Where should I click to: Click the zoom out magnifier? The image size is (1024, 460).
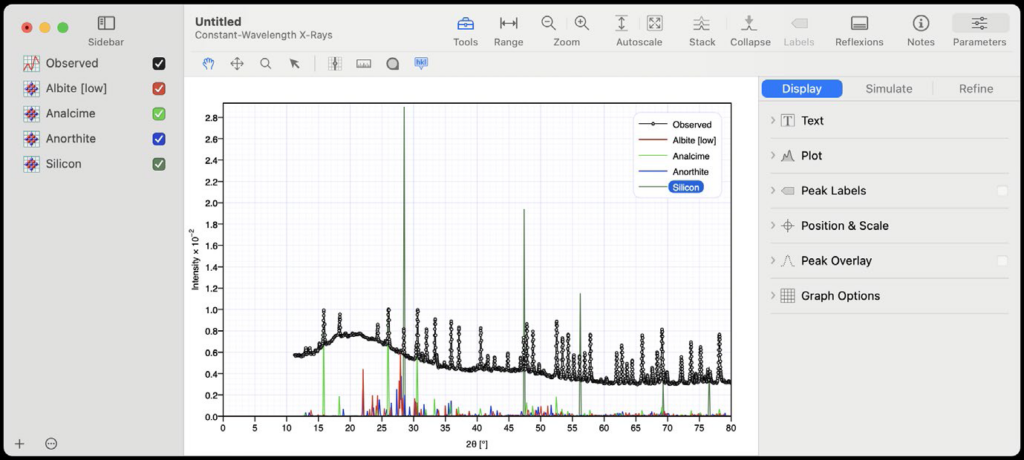tap(548, 23)
